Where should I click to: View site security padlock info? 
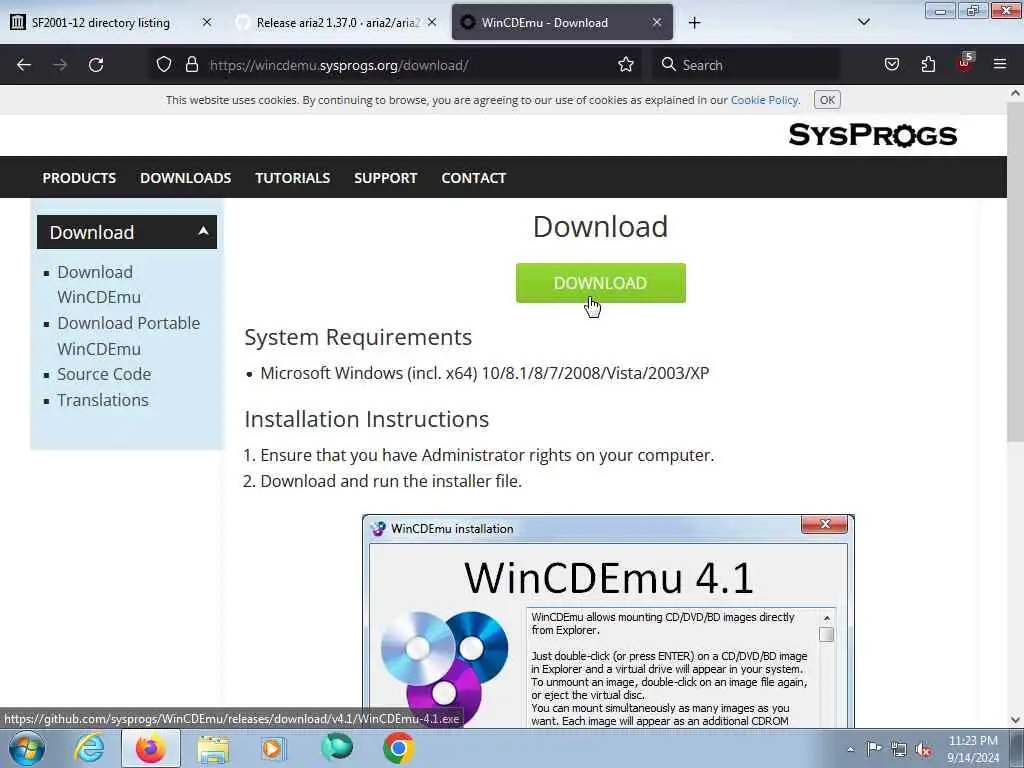point(191,65)
